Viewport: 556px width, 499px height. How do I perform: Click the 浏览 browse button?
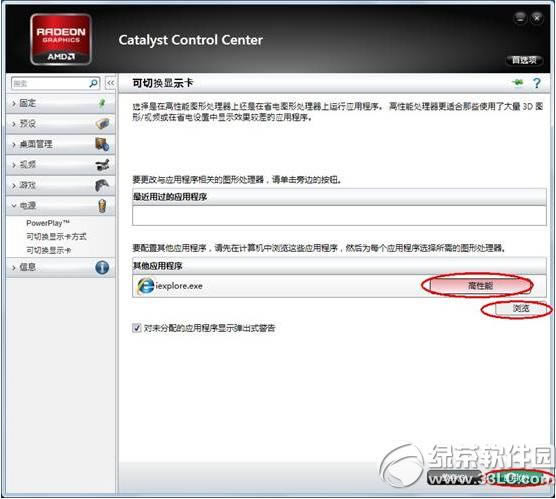(521, 309)
